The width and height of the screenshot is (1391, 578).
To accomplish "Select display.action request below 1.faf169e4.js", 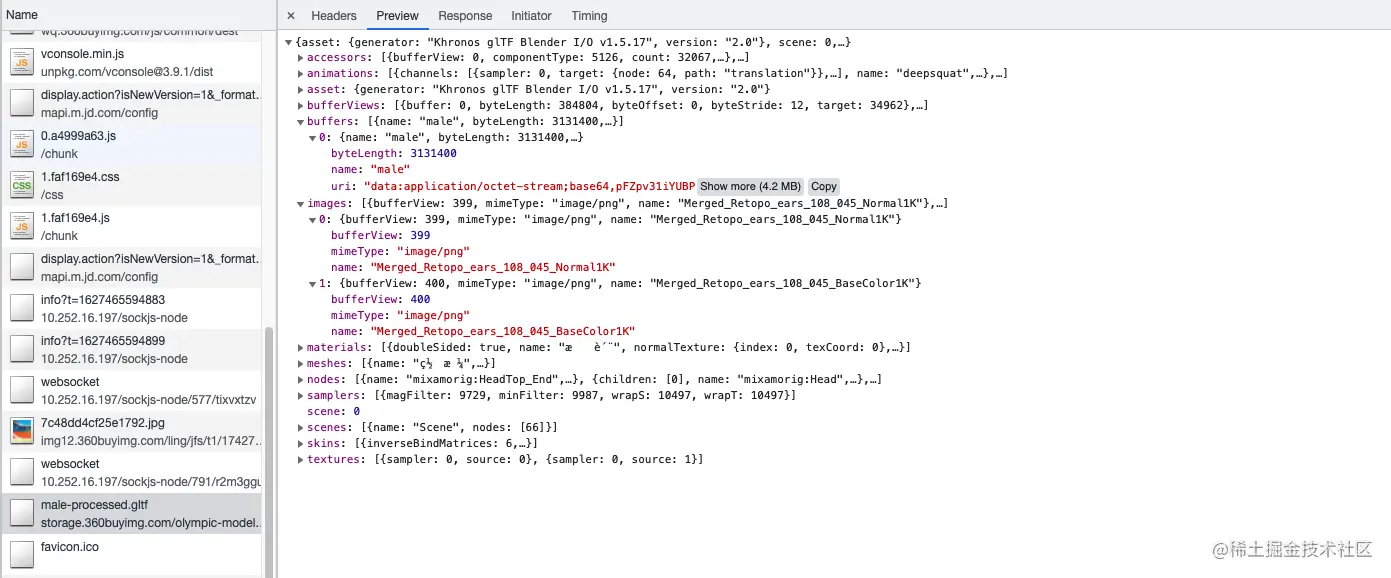I will (131, 267).
